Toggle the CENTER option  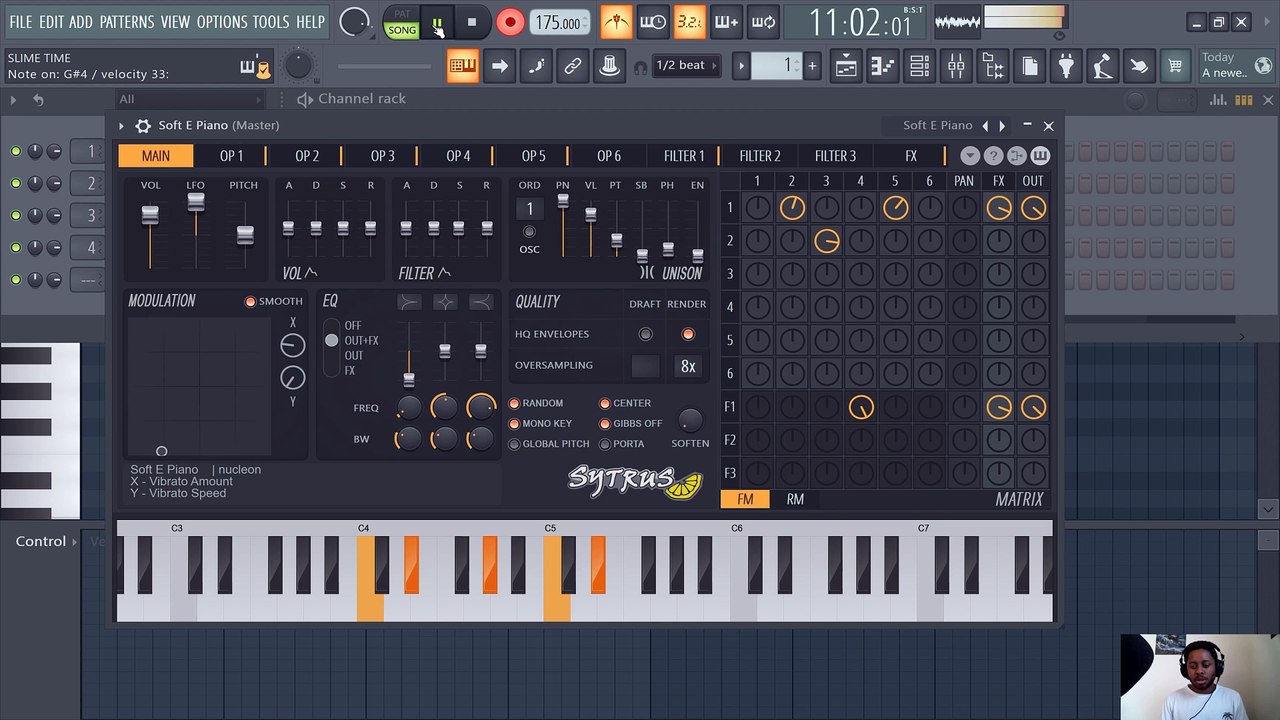coord(625,403)
